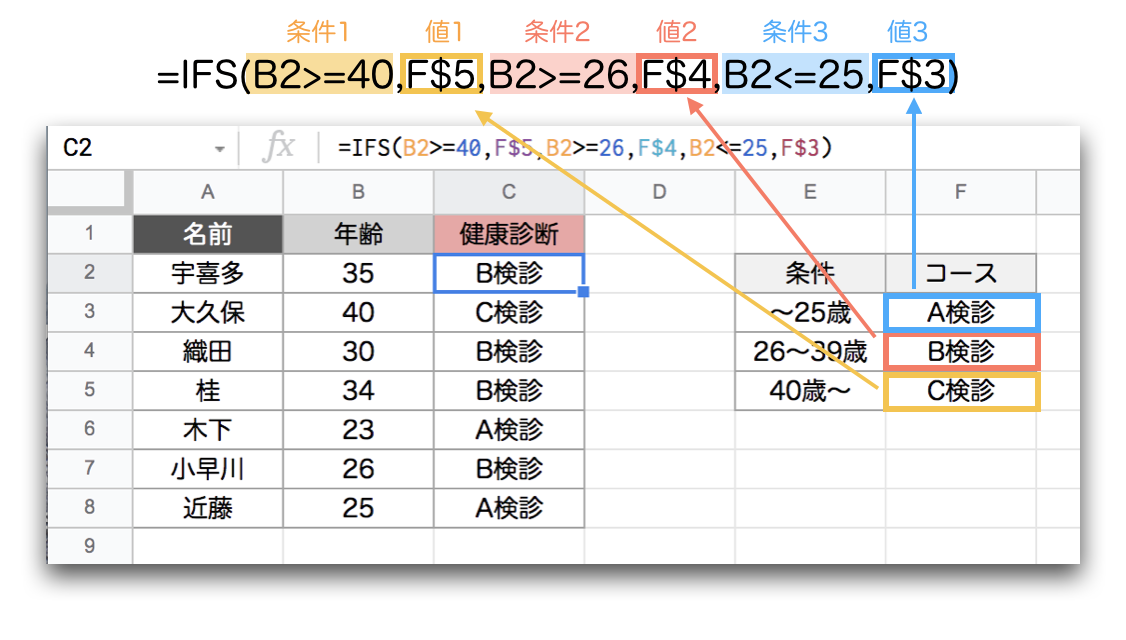Select the age cell with 25

tap(358, 508)
